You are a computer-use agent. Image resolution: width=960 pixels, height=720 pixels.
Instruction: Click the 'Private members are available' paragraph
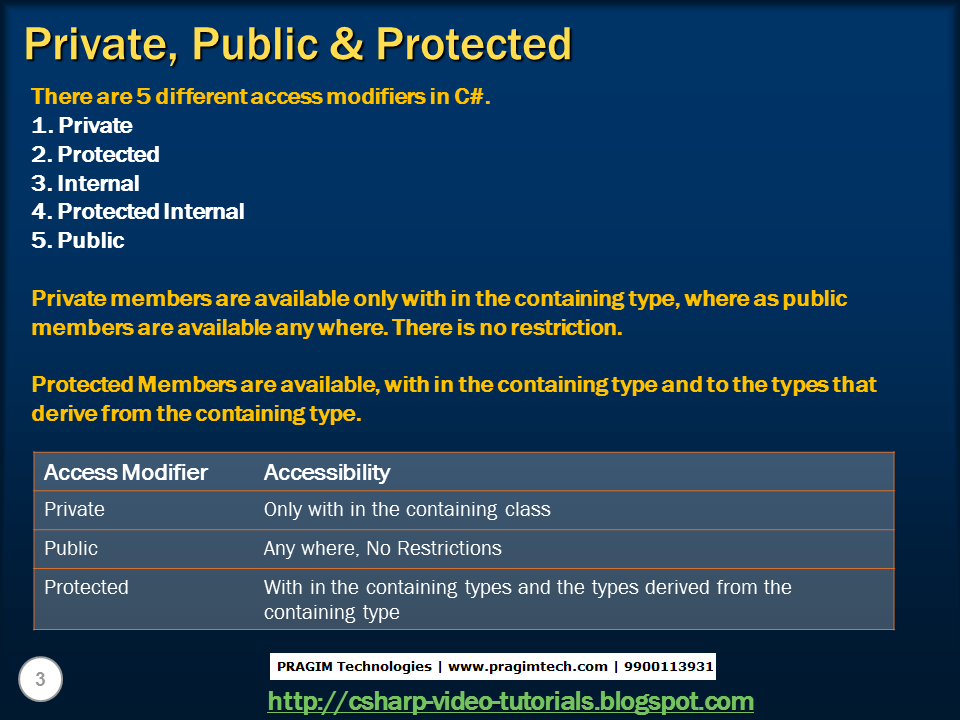click(439, 313)
